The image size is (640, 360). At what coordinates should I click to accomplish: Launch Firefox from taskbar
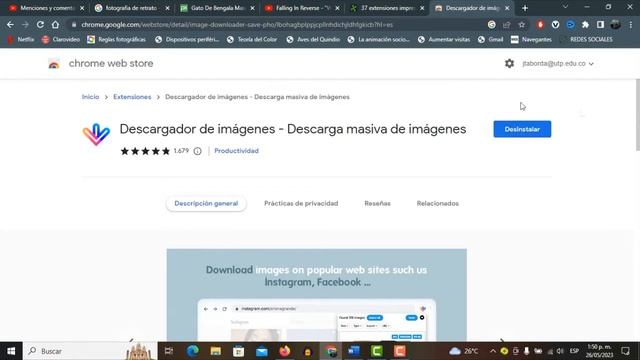click(284, 351)
